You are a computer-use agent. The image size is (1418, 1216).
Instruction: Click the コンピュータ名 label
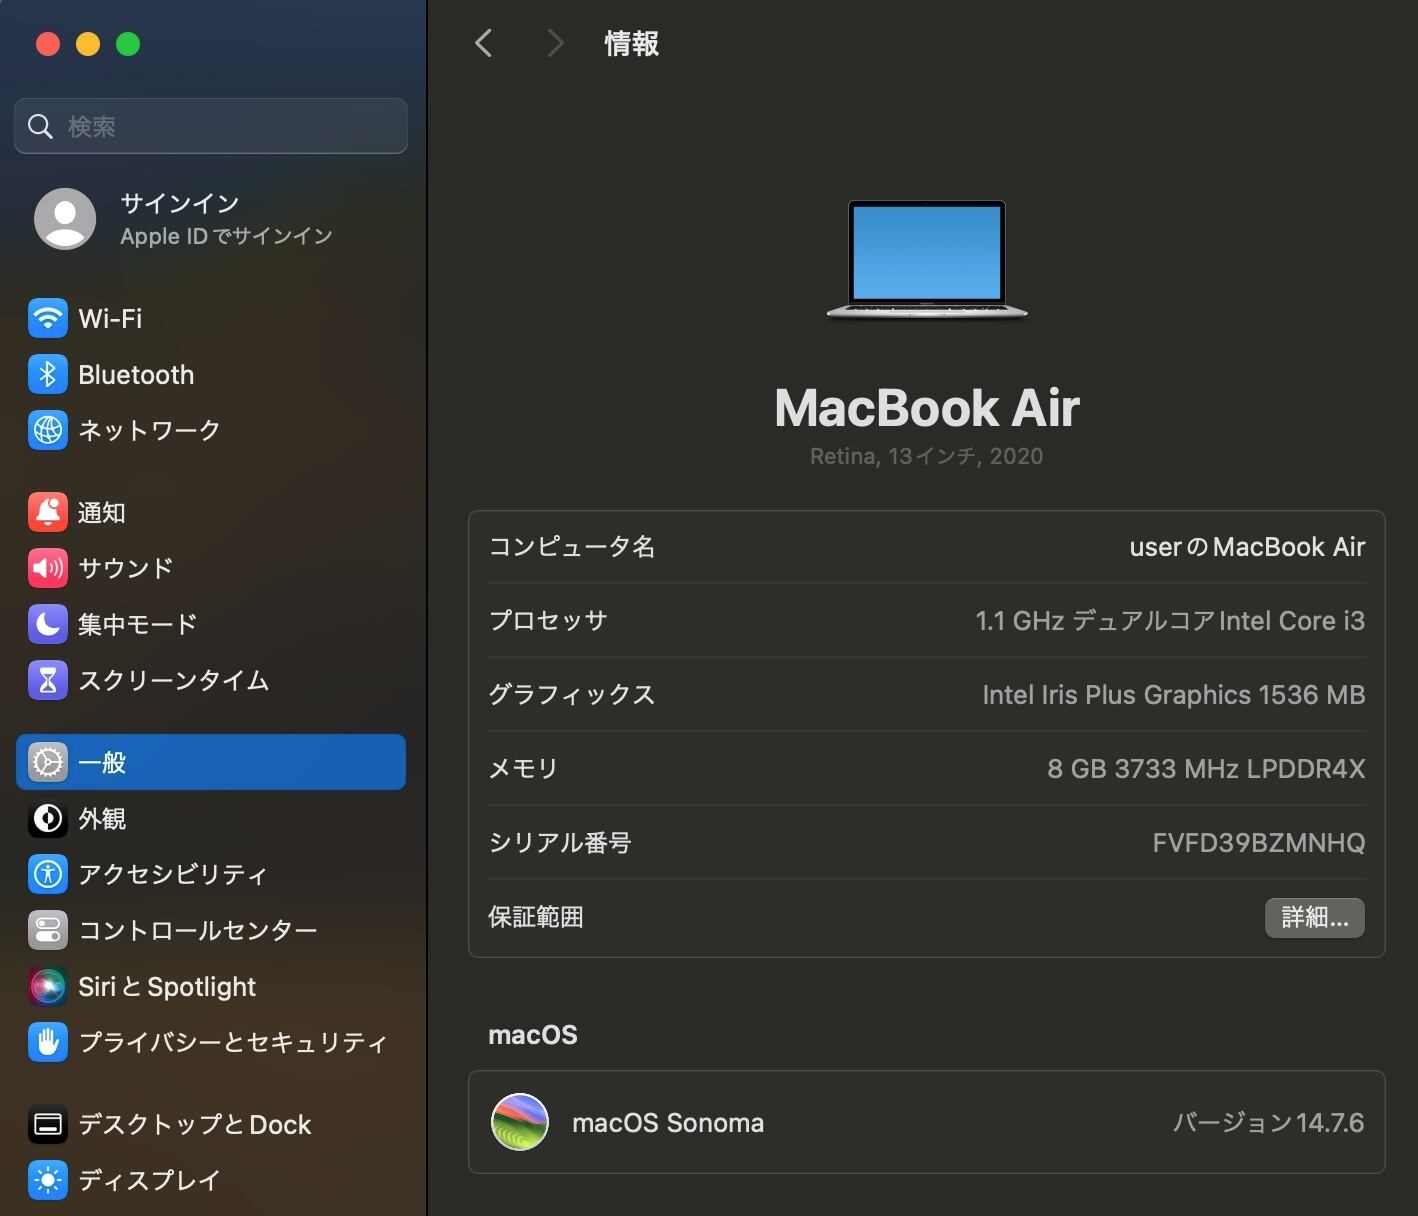572,547
